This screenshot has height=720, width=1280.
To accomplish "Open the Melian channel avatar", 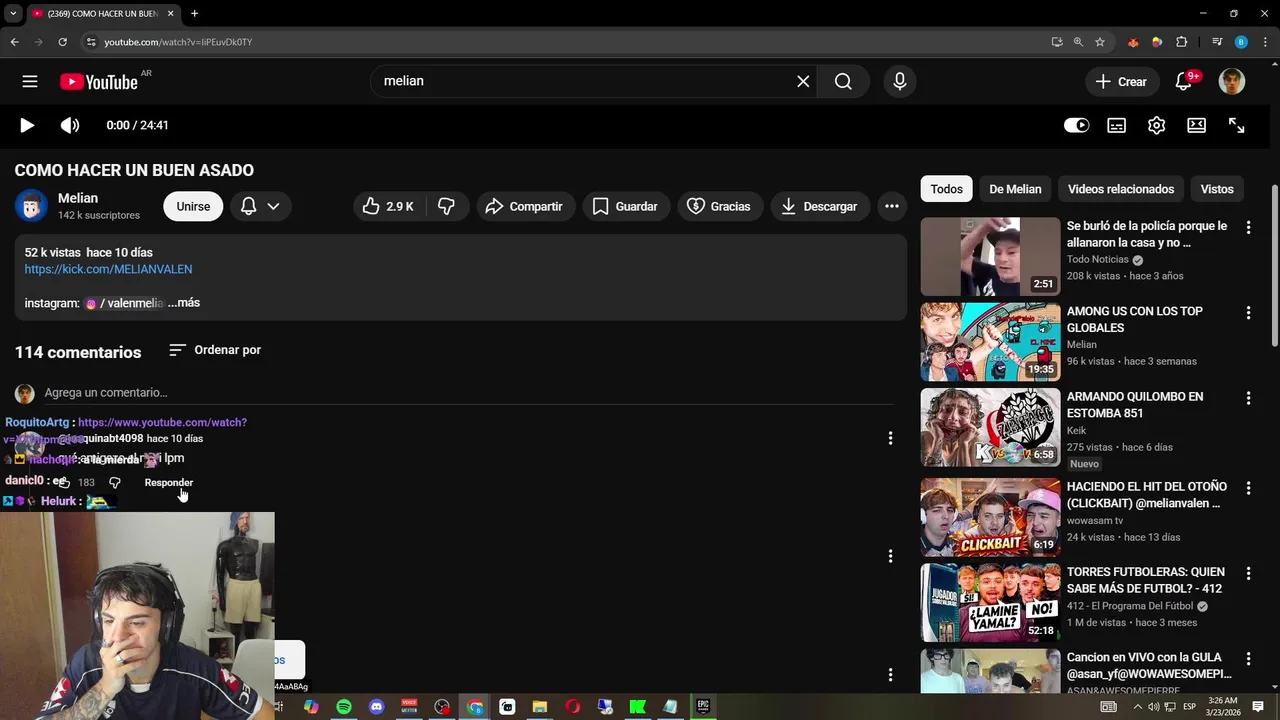I will (x=31, y=205).
